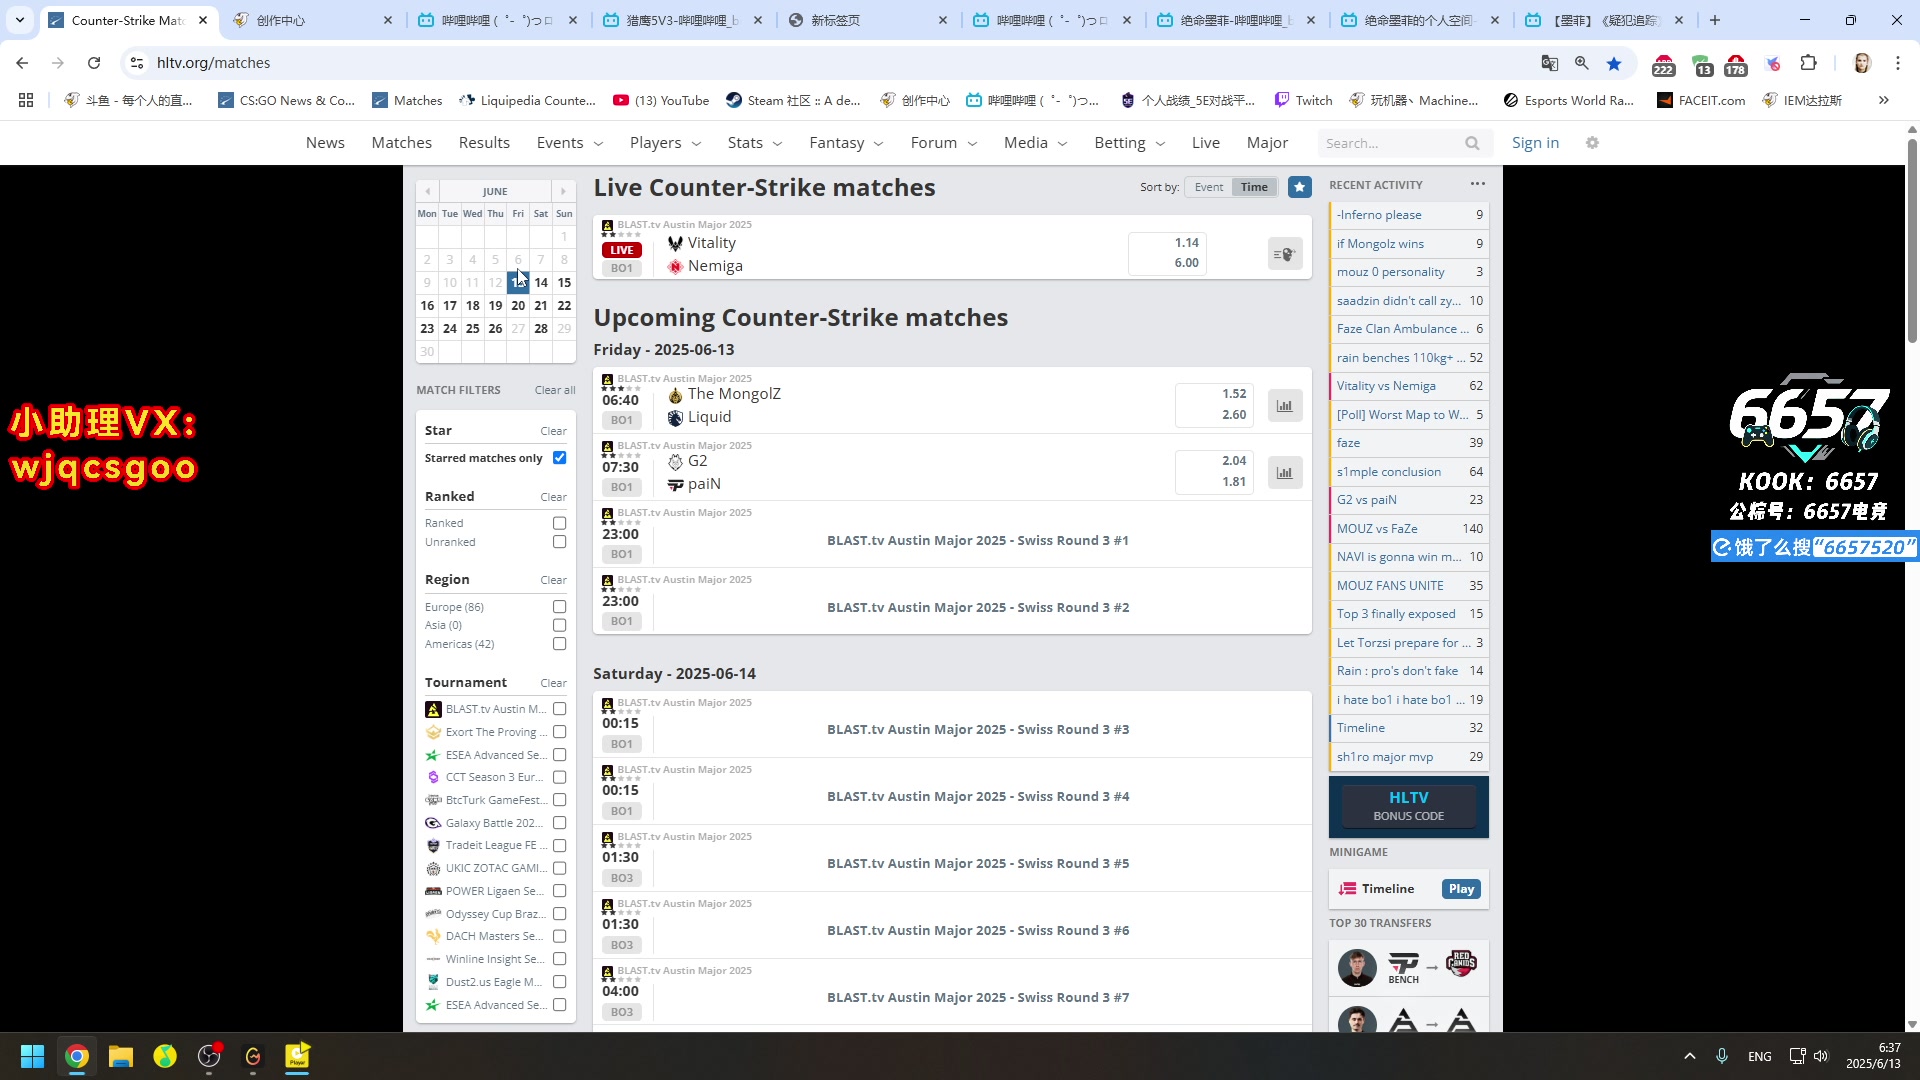Open the Windows Start menu
Screen dimensions: 1920x1080
click(x=32, y=1056)
